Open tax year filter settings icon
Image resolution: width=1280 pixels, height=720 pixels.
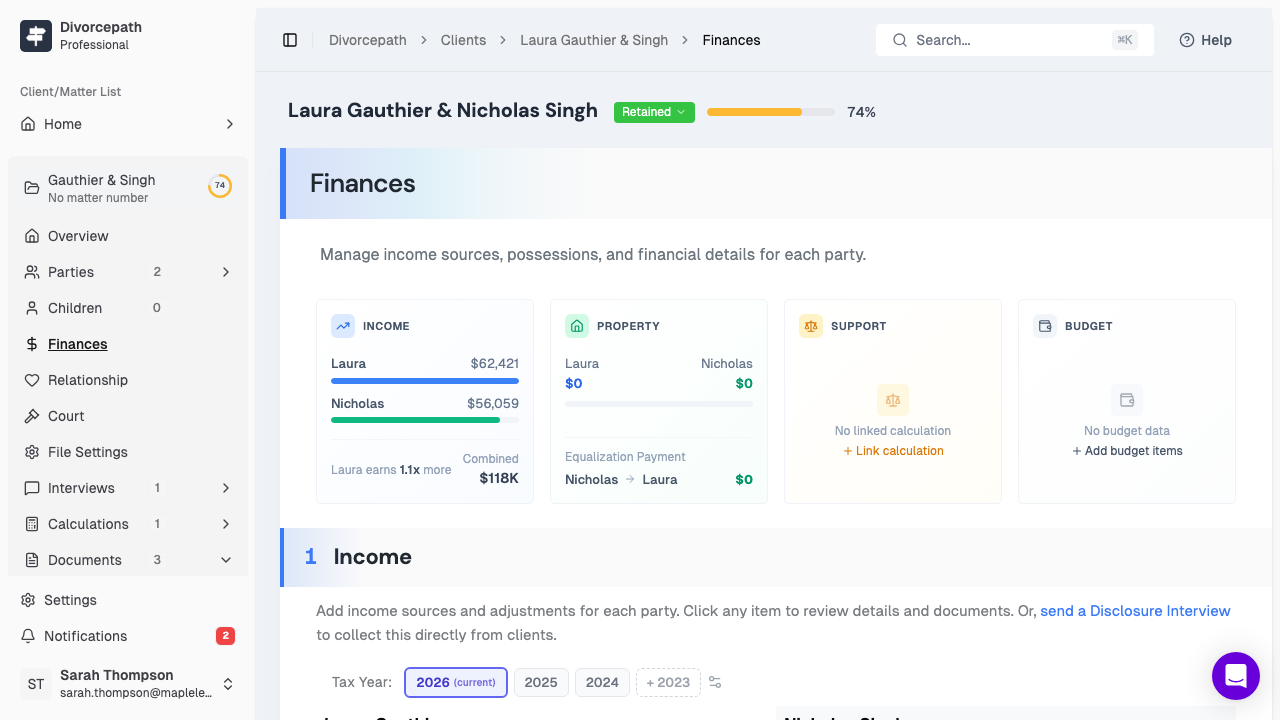tap(715, 682)
